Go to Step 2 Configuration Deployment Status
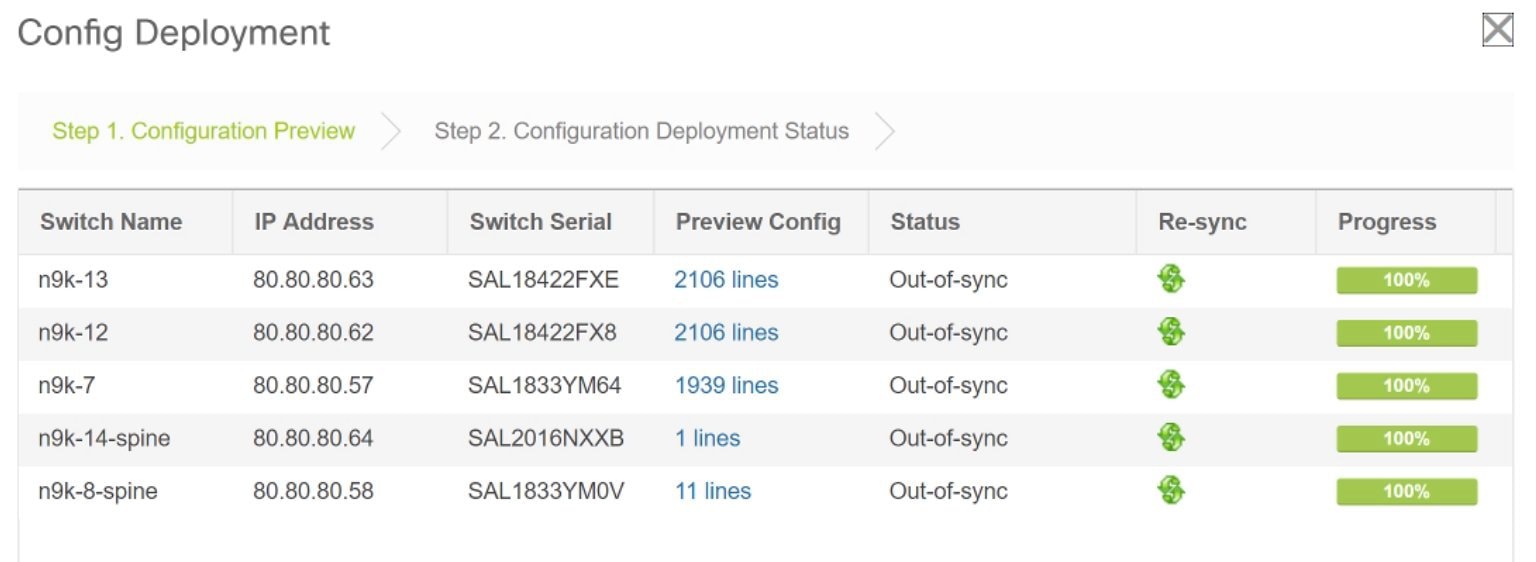This screenshot has height=562, width=1536. pos(642,131)
